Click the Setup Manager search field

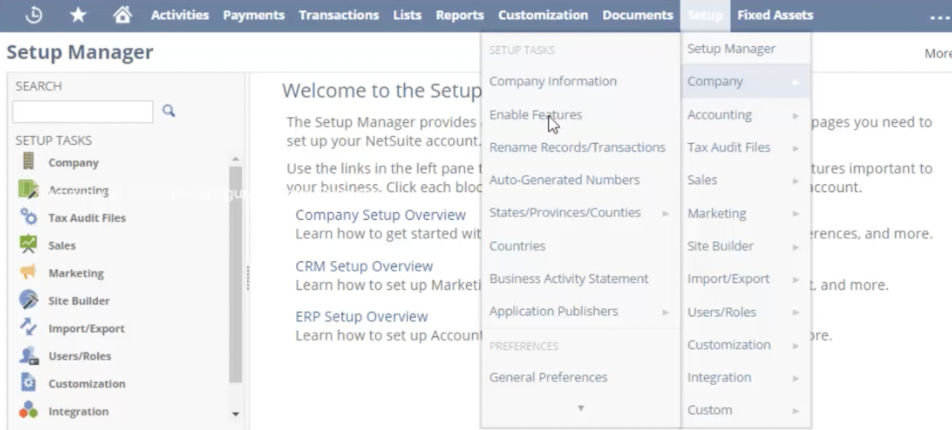[83, 111]
